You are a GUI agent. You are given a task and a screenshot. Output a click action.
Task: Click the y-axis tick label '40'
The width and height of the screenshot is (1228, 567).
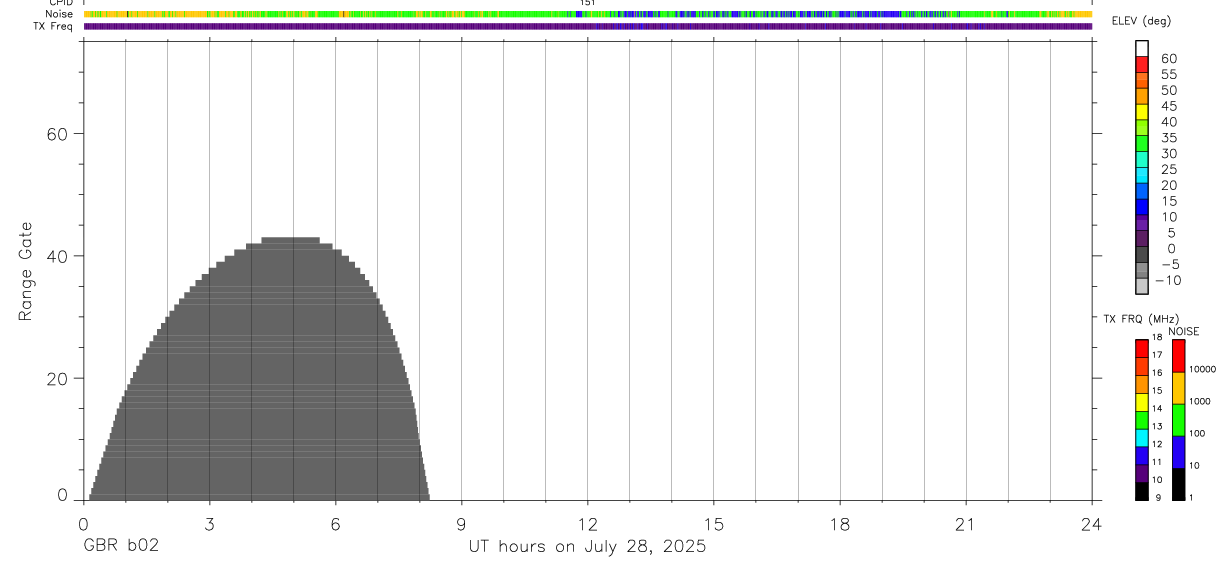[x=57, y=256]
